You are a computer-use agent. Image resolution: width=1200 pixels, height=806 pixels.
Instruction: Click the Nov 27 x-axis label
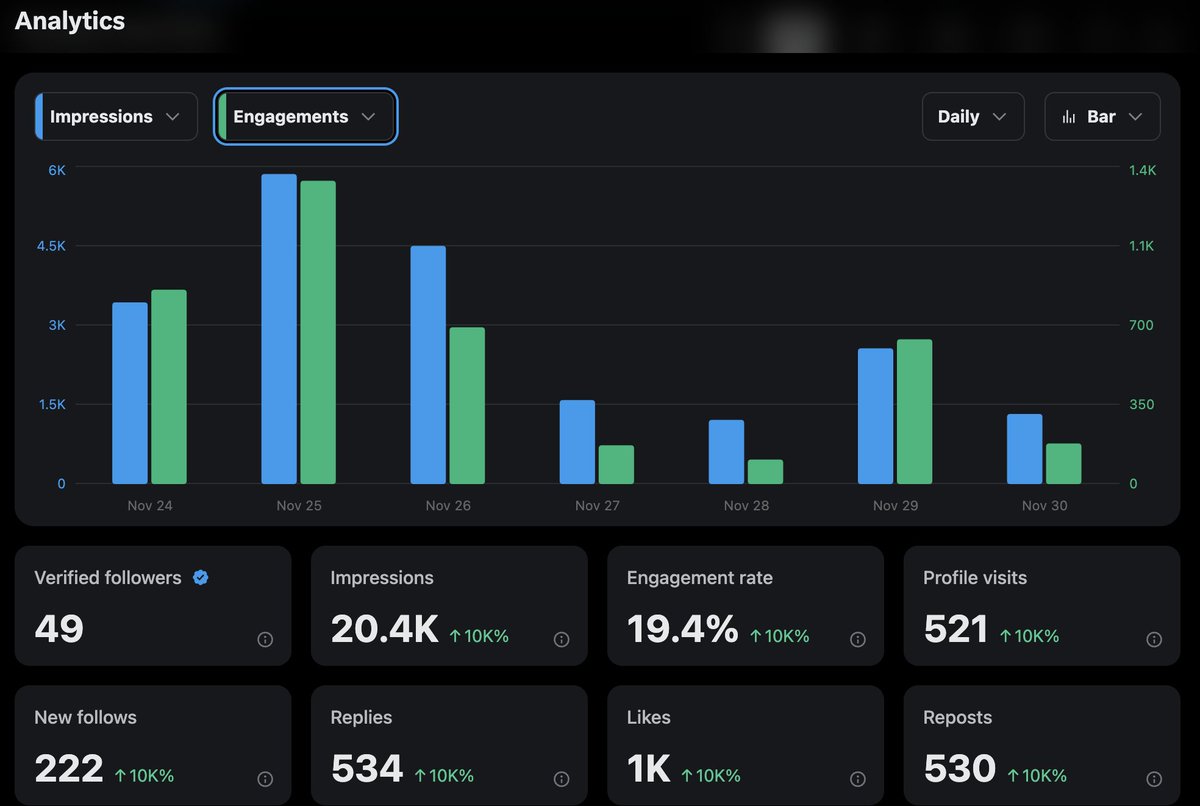click(x=597, y=506)
